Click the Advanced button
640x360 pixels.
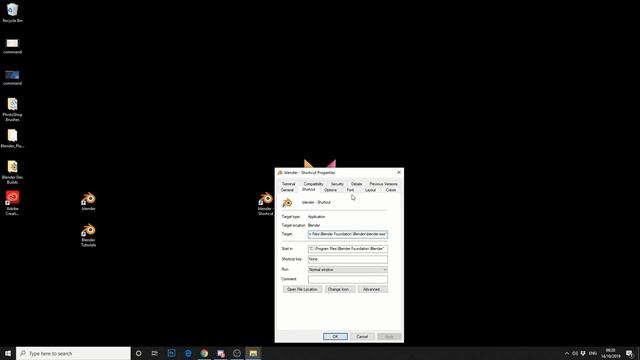pos(373,289)
